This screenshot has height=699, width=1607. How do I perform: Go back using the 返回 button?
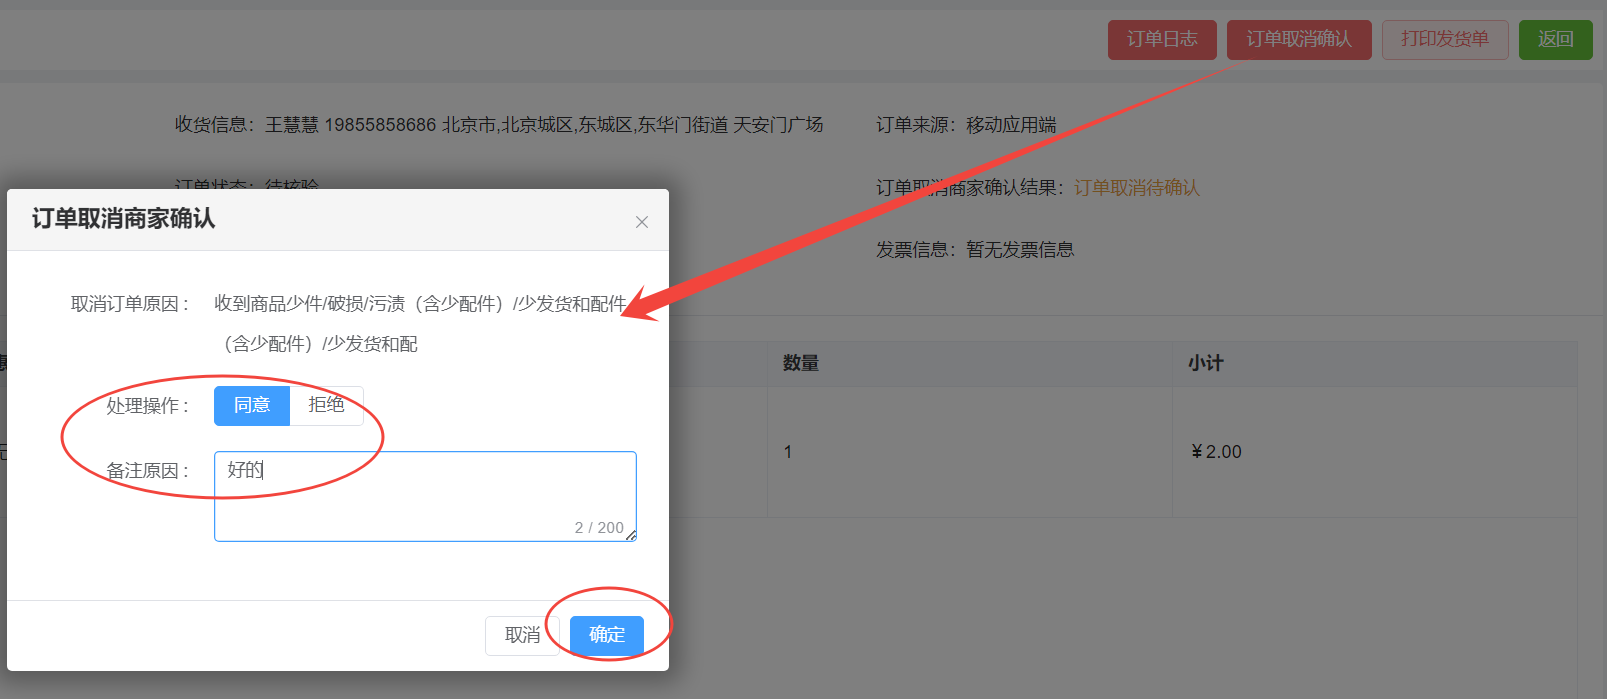pyautogui.click(x=1556, y=40)
